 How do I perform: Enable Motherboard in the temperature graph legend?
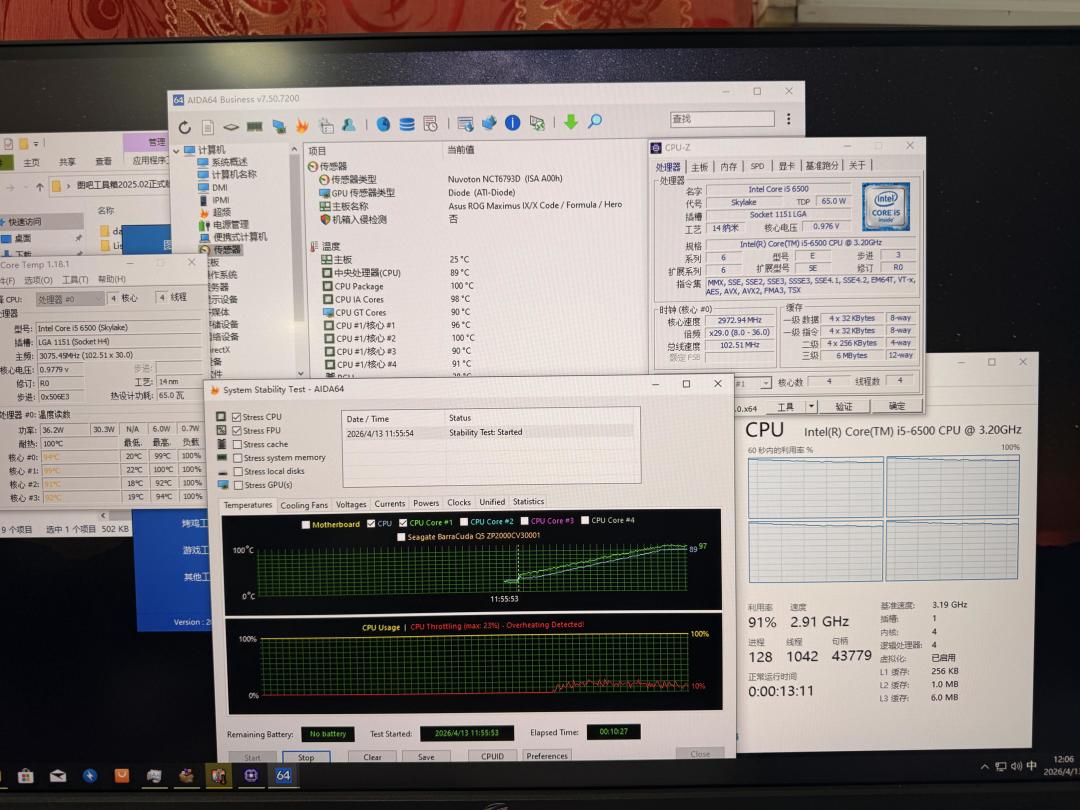[x=306, y=524]
